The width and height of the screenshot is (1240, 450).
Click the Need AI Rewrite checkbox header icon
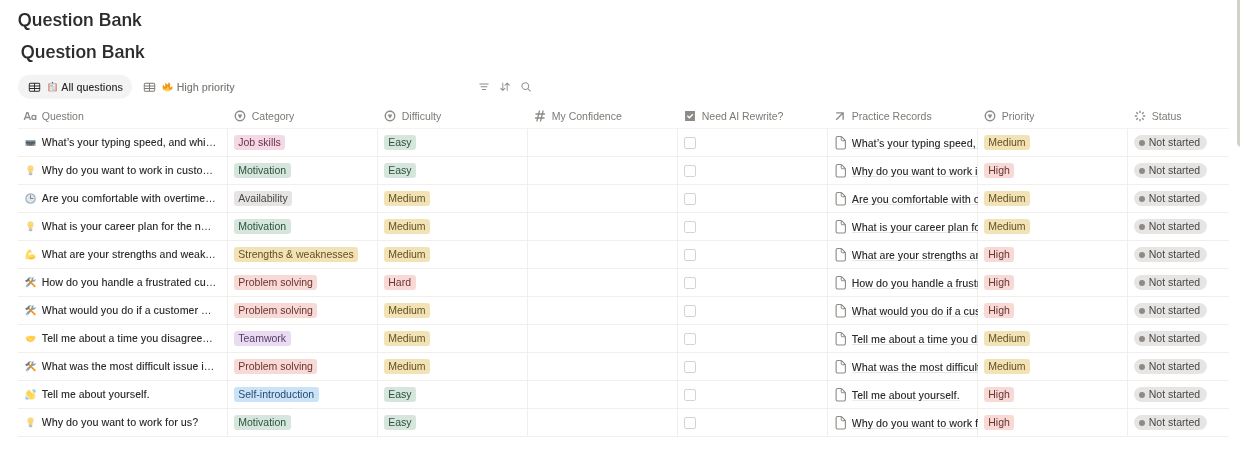(690, 116)
